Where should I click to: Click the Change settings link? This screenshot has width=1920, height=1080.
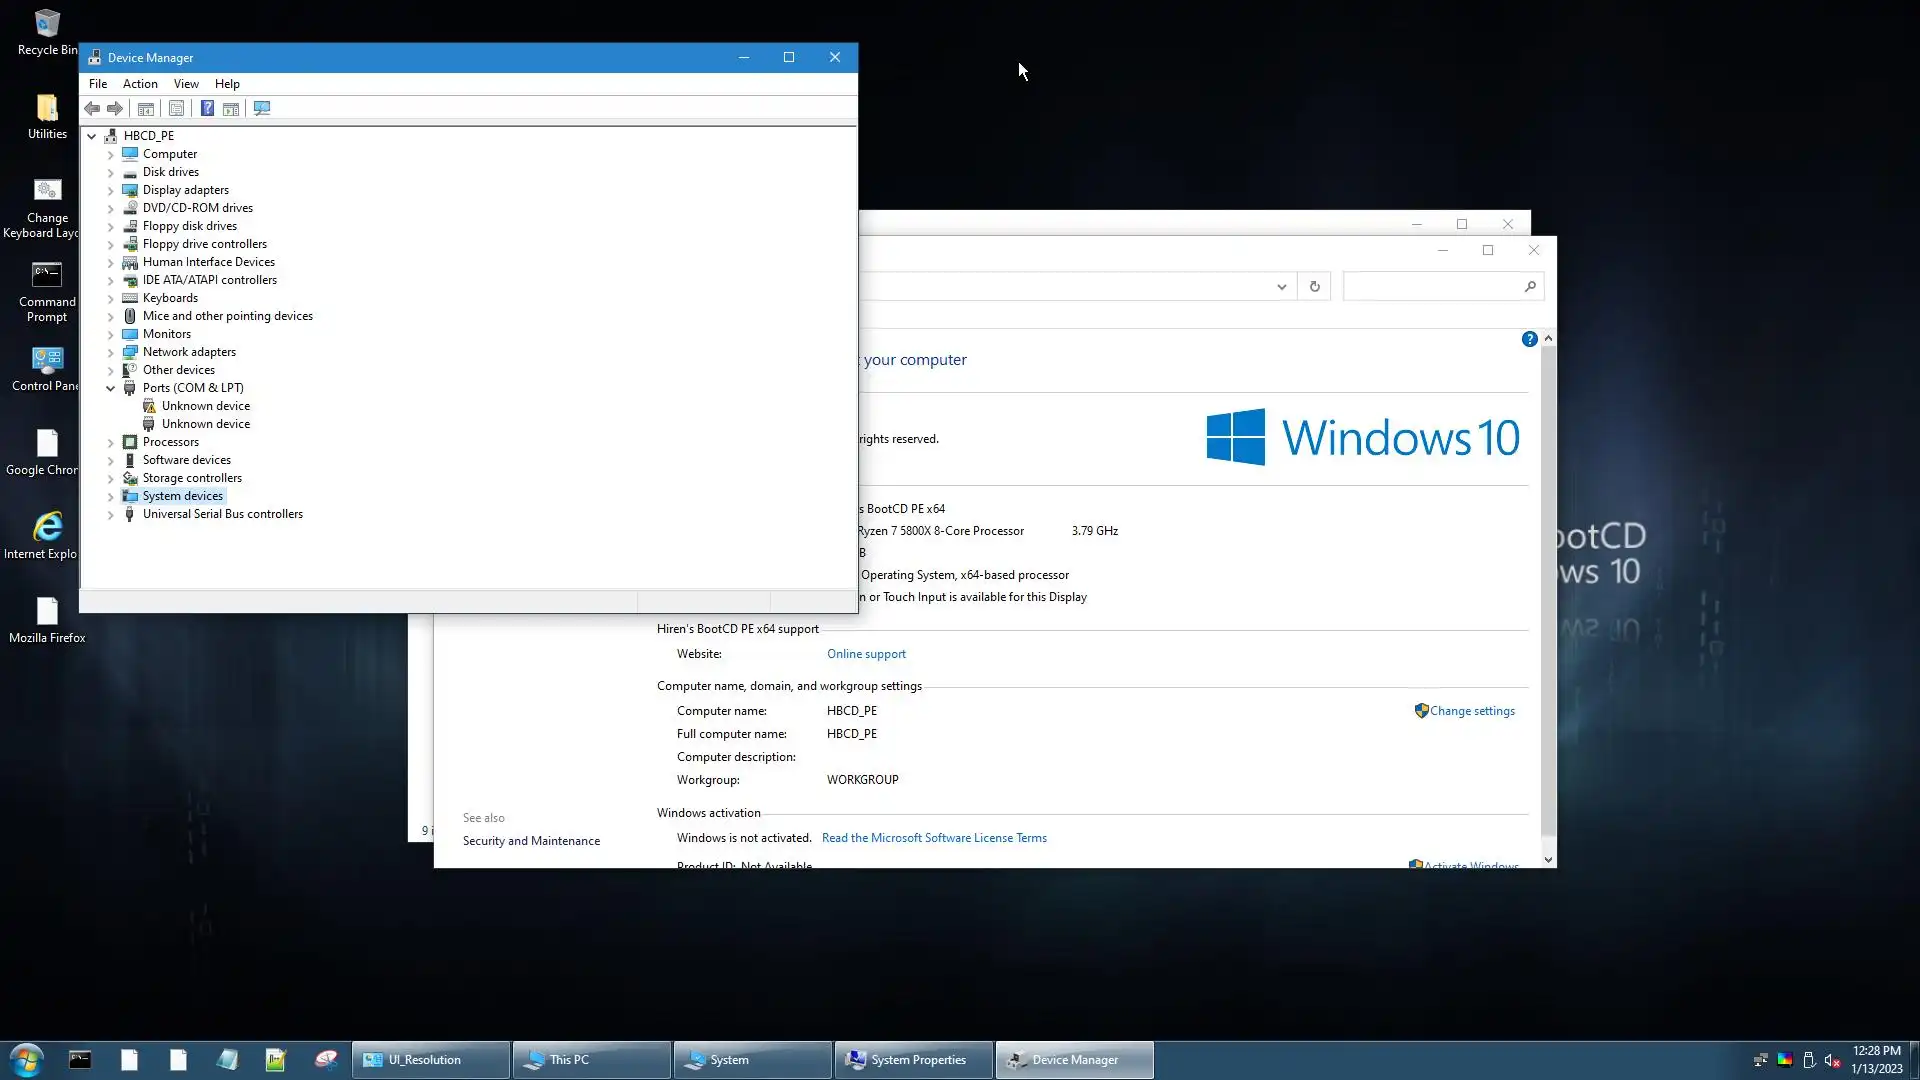(1471, 711)
